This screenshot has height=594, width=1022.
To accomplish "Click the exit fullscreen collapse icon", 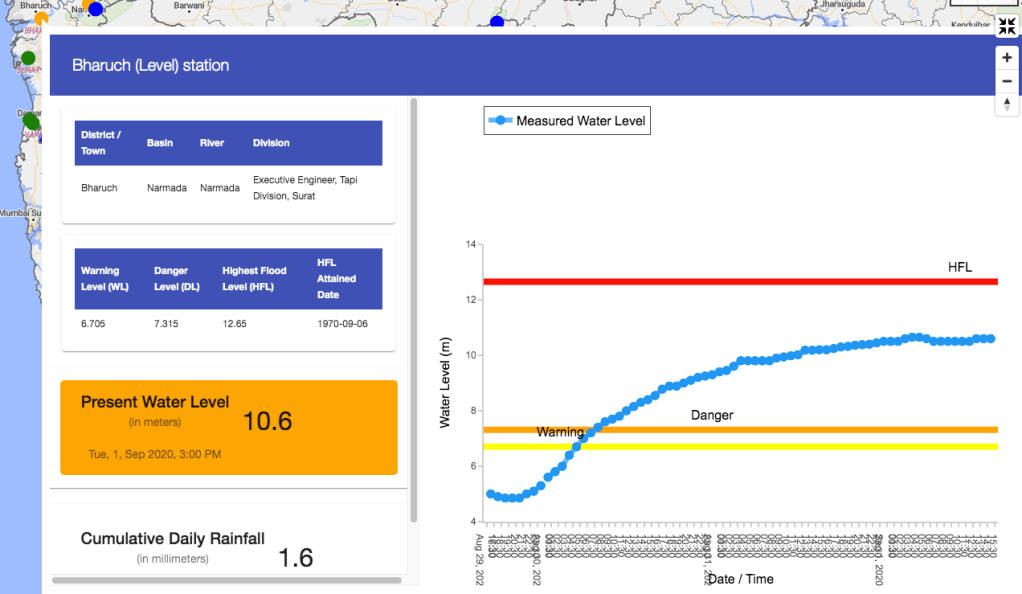I will [1006, 27].
